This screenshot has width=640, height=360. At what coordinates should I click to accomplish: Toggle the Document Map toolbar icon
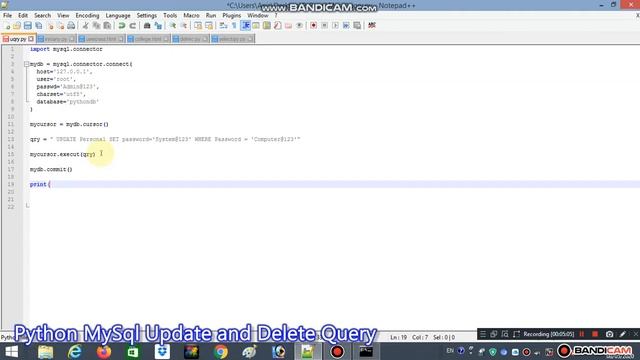click(x=267, y=26)
